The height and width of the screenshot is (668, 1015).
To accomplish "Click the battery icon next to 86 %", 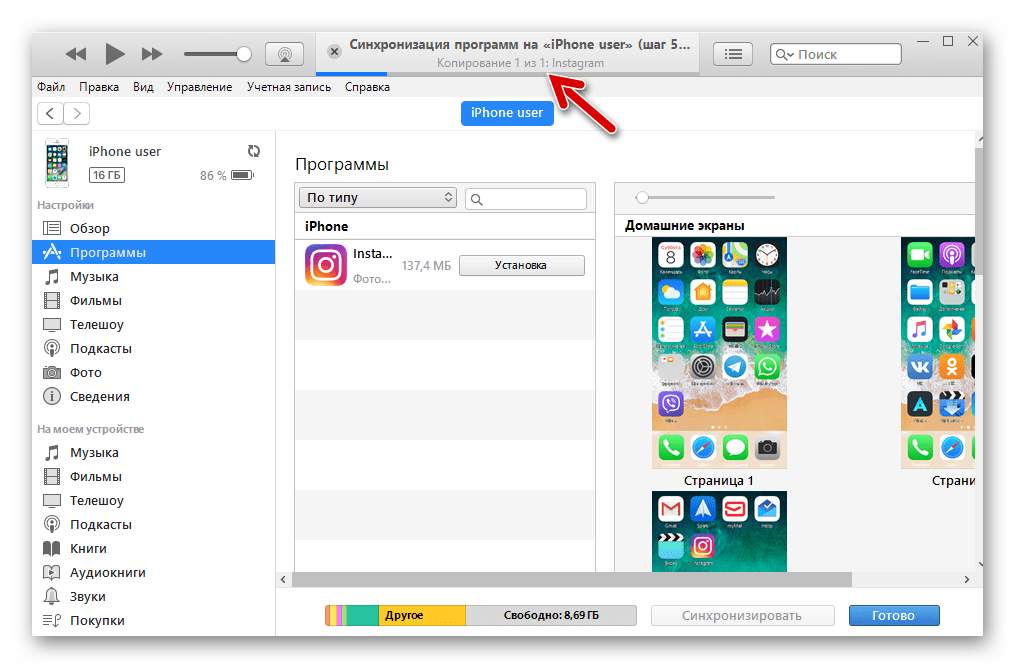I will [x=243, y=175].
